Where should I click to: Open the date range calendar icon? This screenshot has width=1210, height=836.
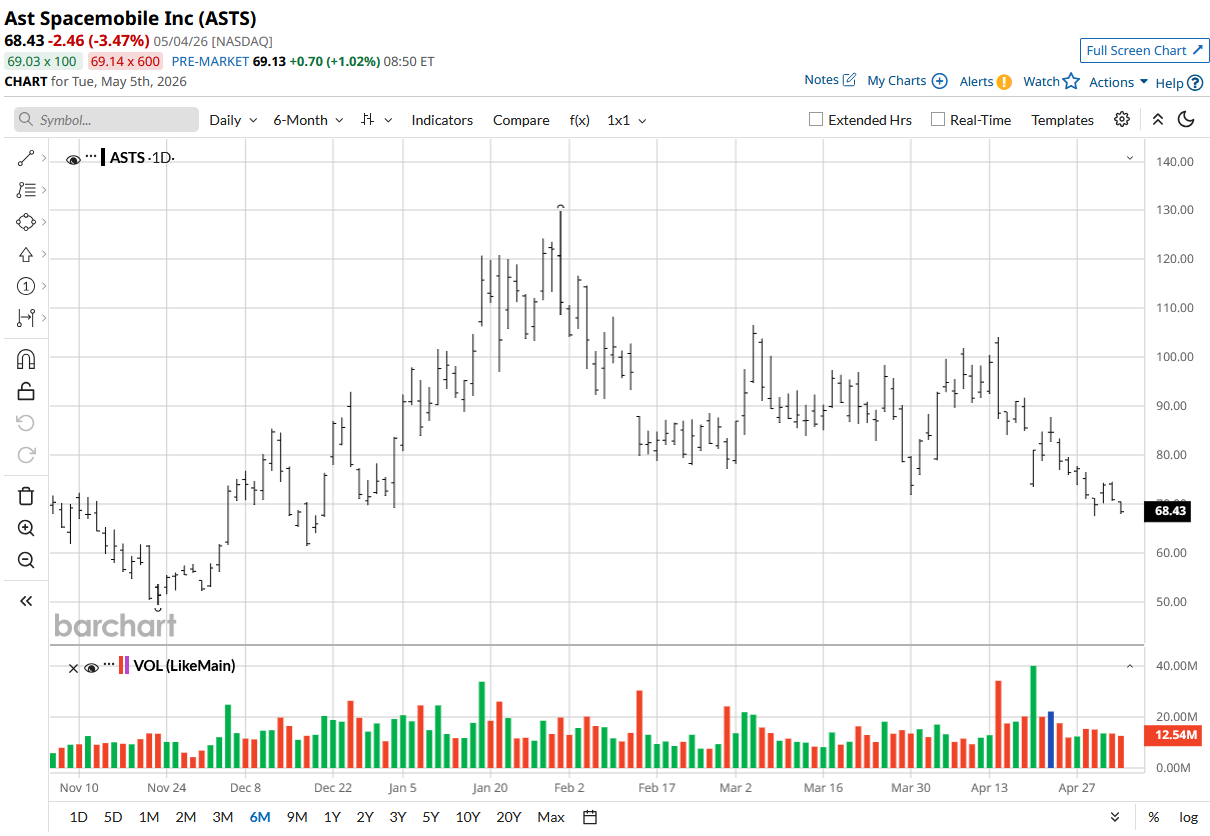(x=590, y=817)
